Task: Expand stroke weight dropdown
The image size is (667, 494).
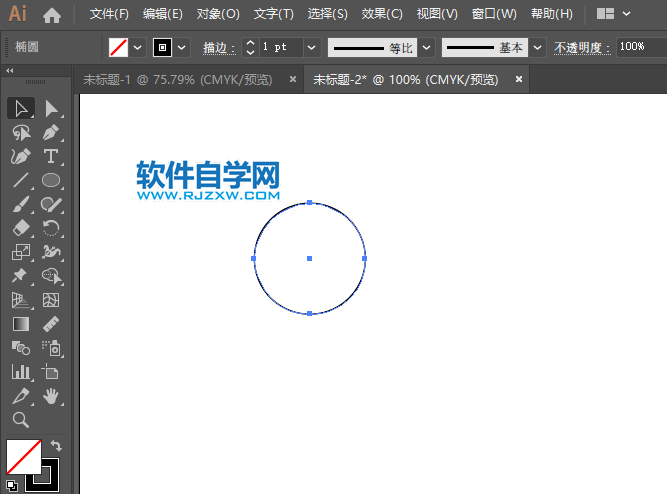Action: [x=311, y=47]
